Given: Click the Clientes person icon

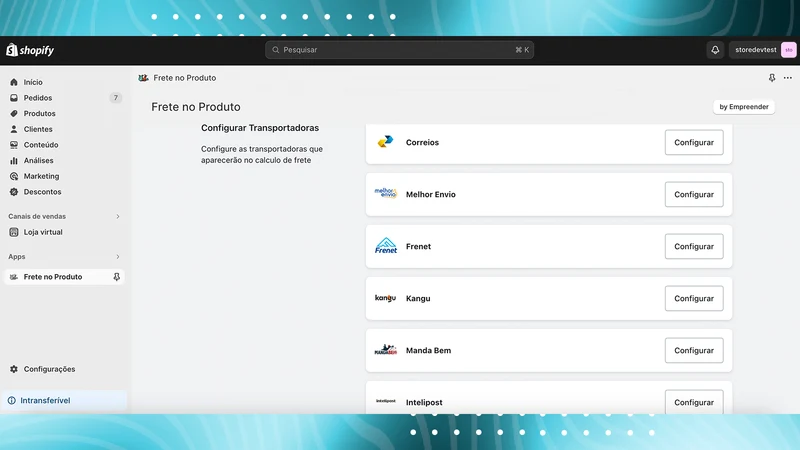Looking at the screenshot, I should [x=14, y=129].
